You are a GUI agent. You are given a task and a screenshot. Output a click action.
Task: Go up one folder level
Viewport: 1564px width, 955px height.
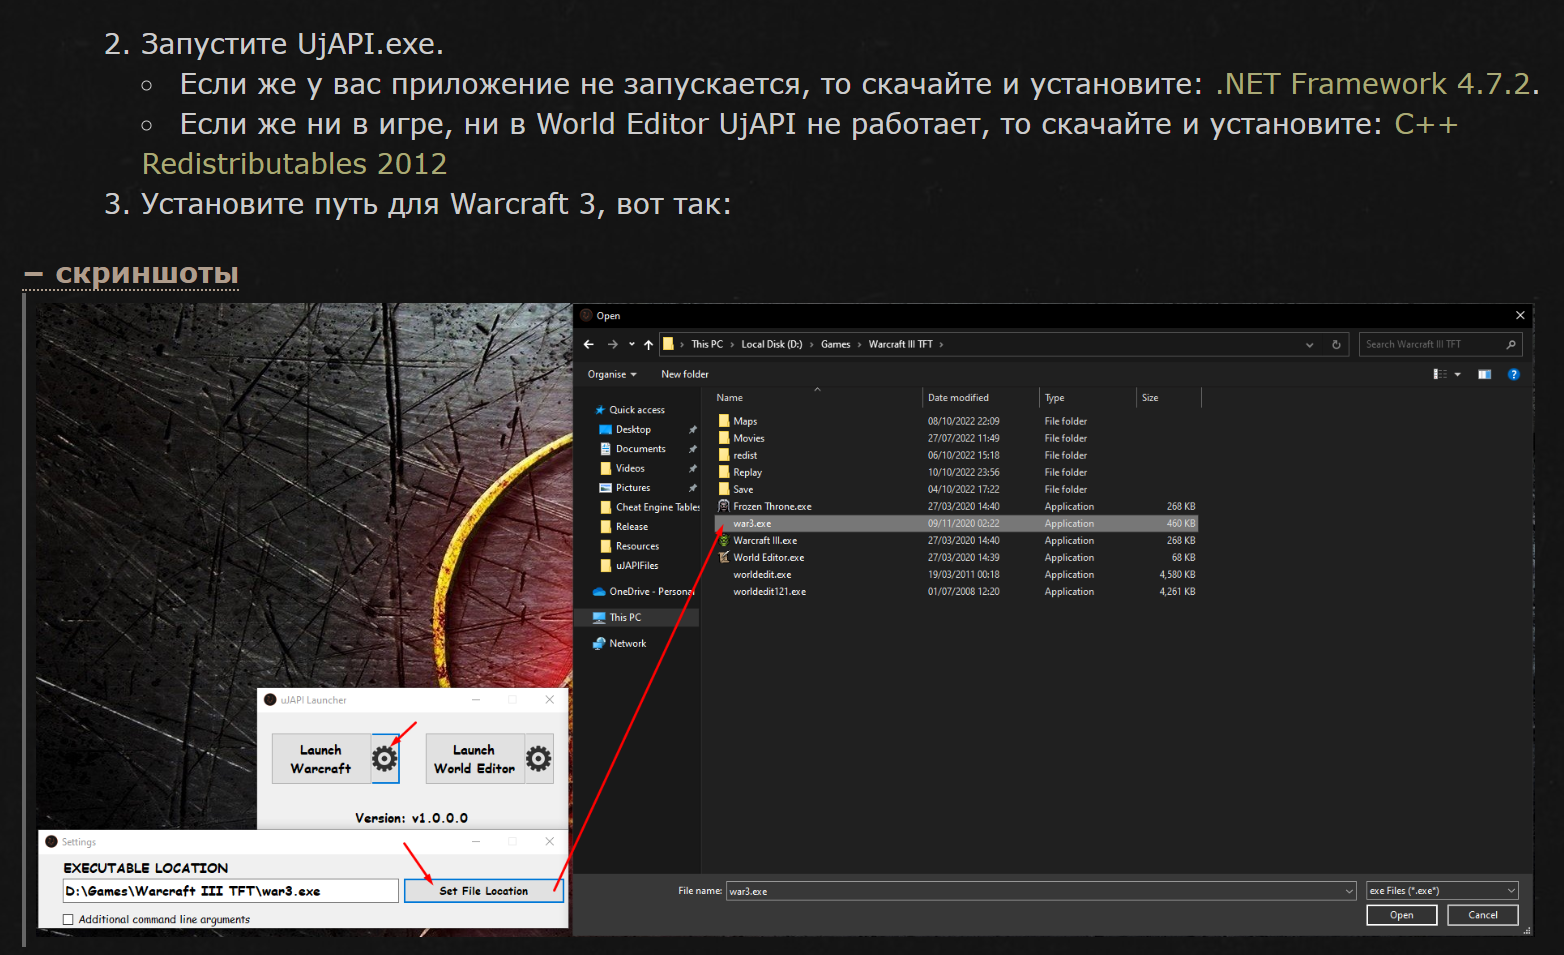click(649, 344)
